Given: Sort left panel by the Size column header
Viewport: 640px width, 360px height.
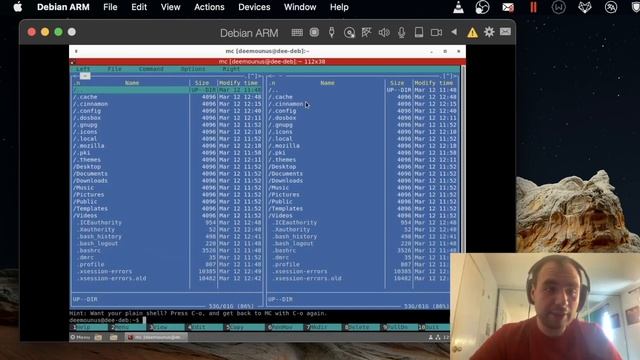Looking at the screenshot, I should tap(202, 83).
